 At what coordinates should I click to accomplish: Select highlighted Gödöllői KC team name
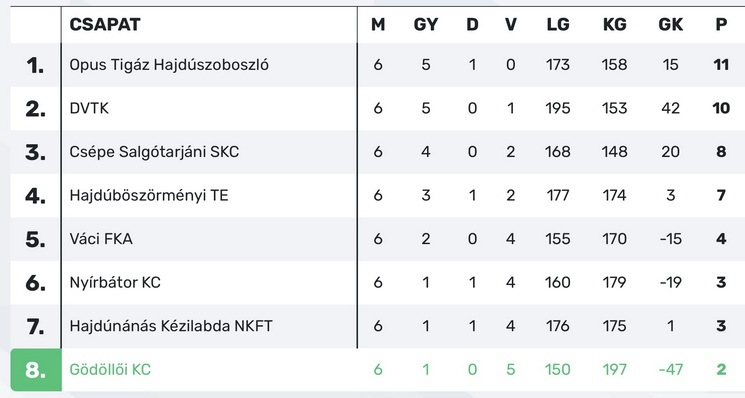click(x=110, y=370)
